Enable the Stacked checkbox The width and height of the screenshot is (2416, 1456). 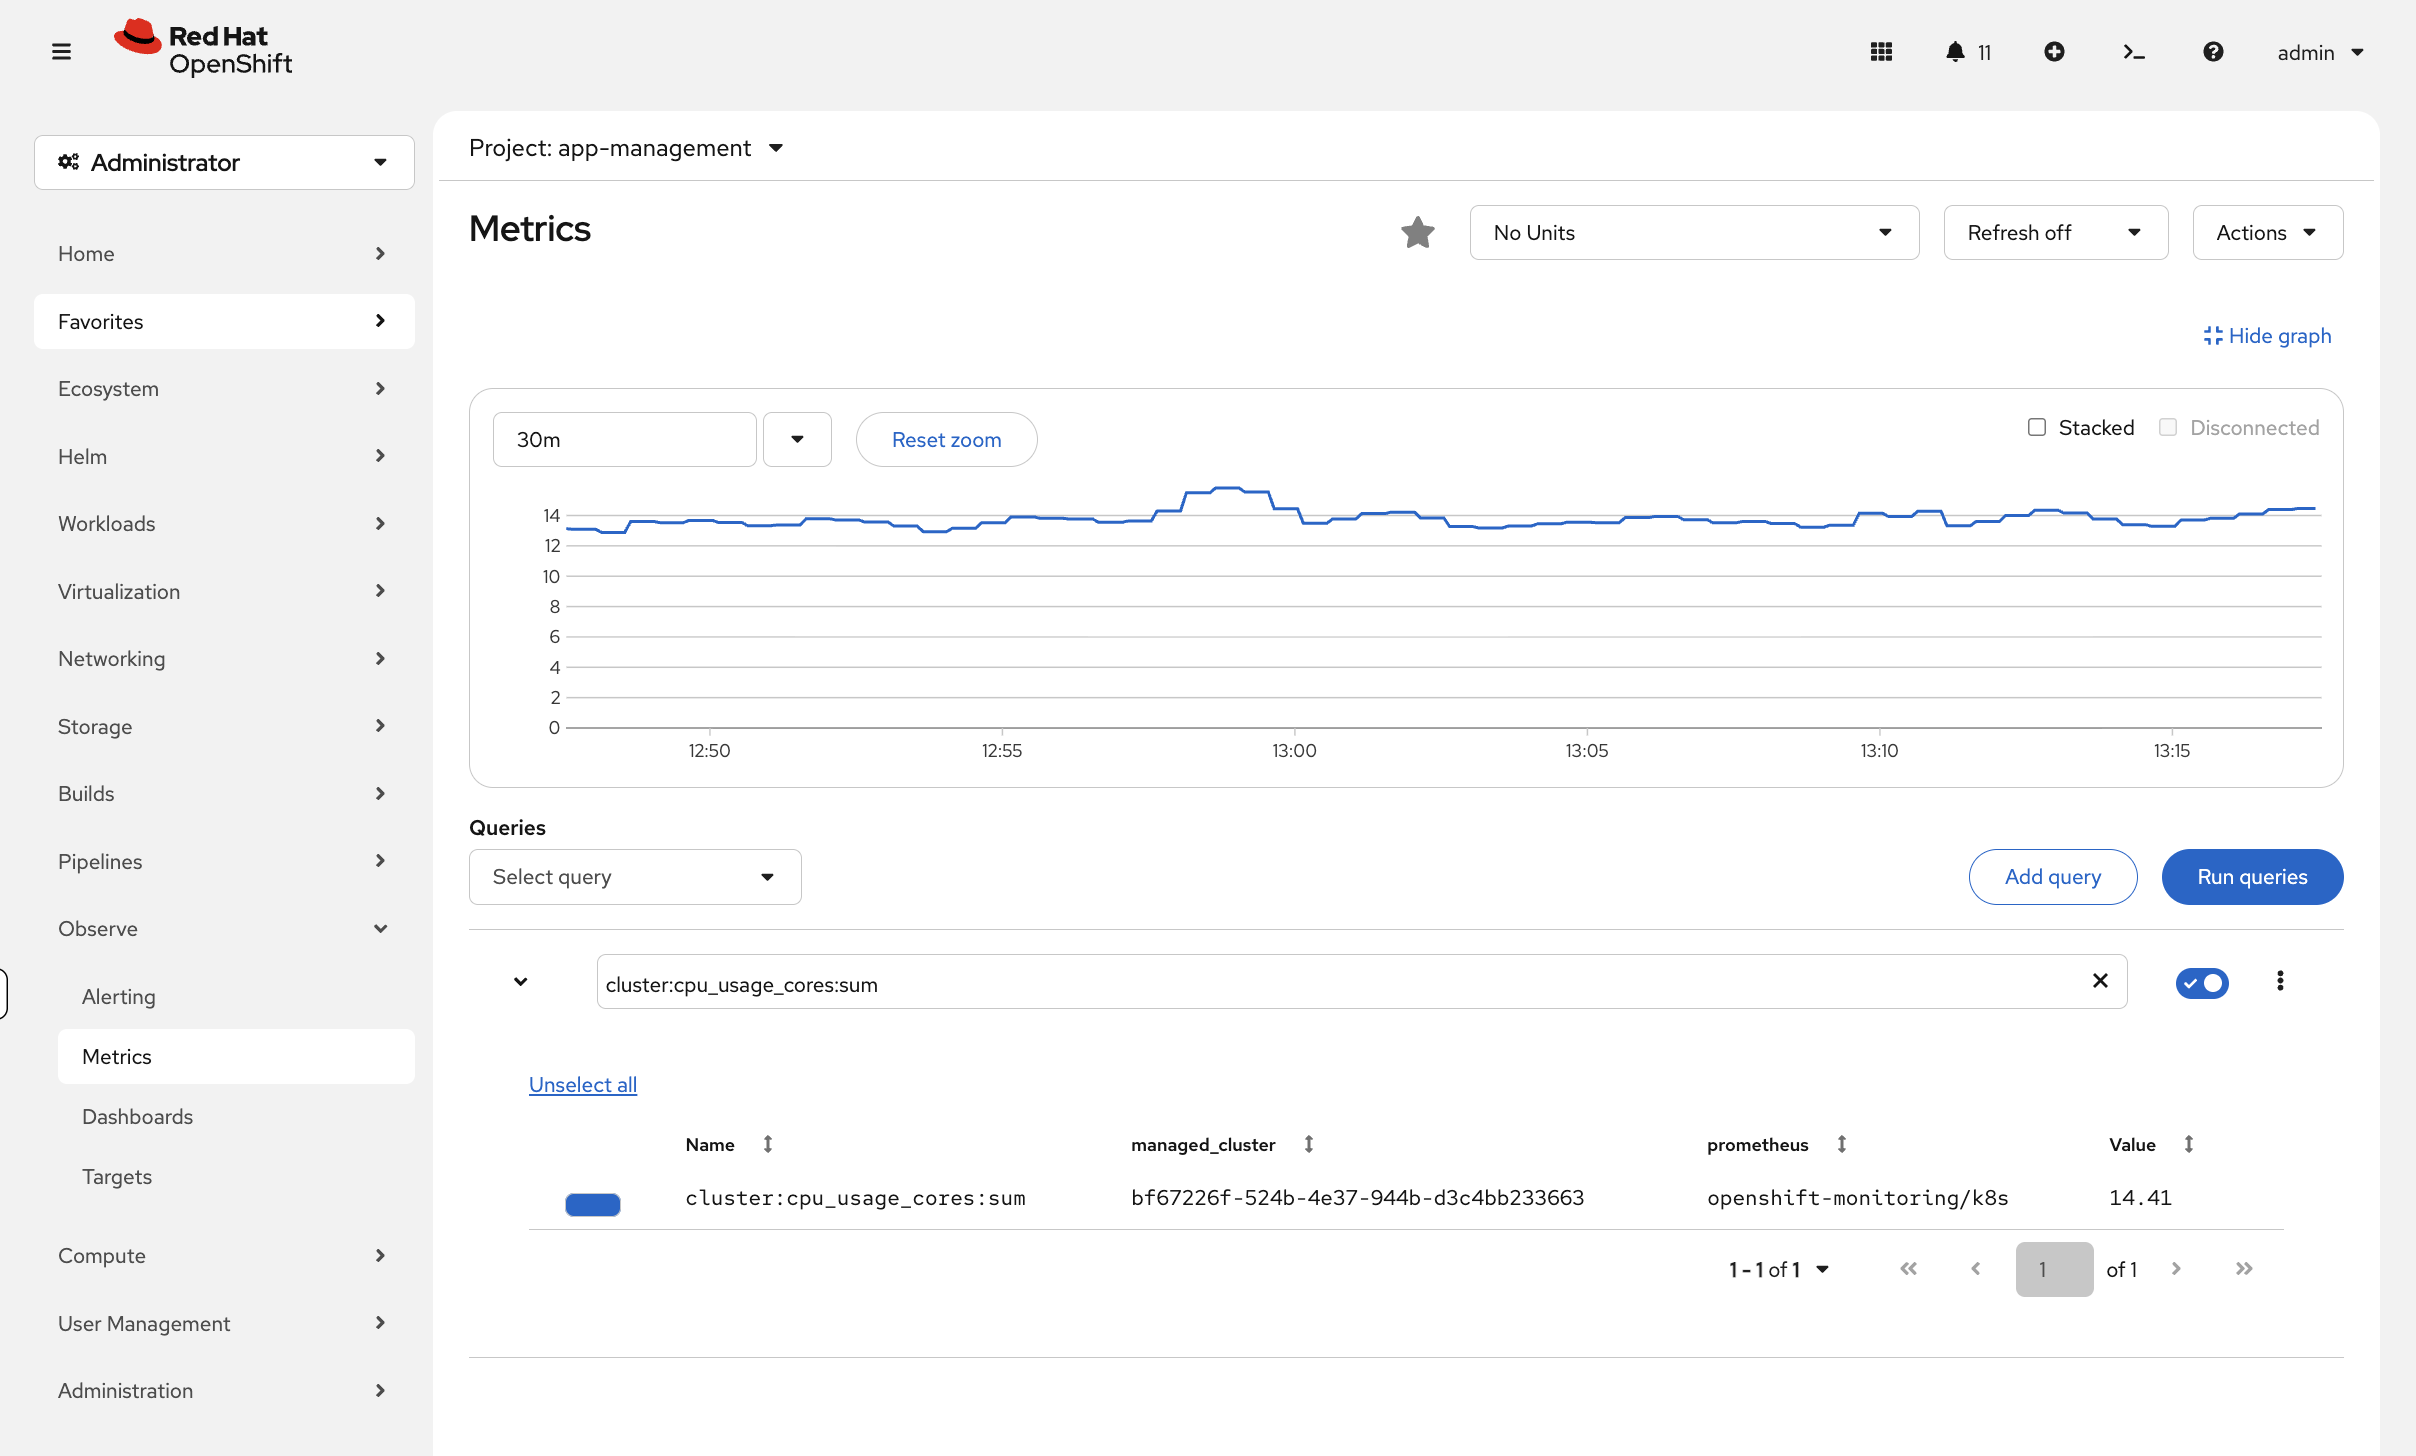[2036, 427]
